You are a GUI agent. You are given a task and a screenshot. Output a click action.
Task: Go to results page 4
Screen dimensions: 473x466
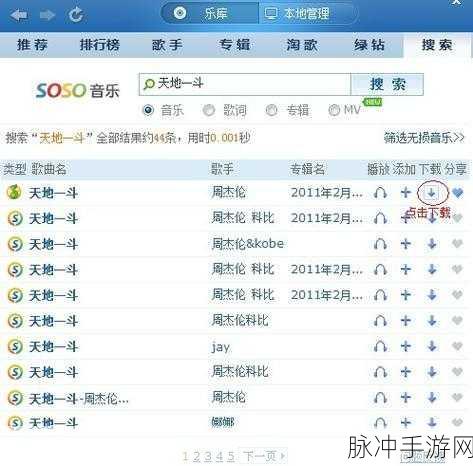click(x=219, y=456)
